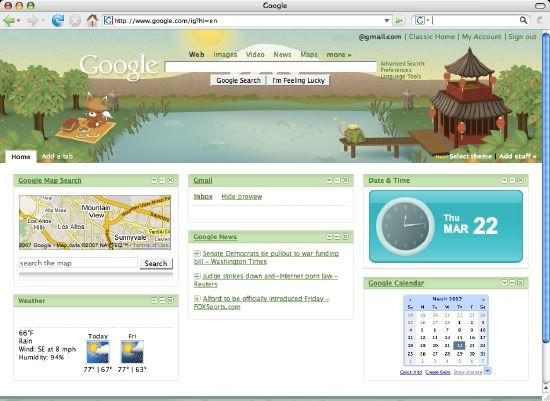
Task: Open the Select theme link
Action: [470, 156]
